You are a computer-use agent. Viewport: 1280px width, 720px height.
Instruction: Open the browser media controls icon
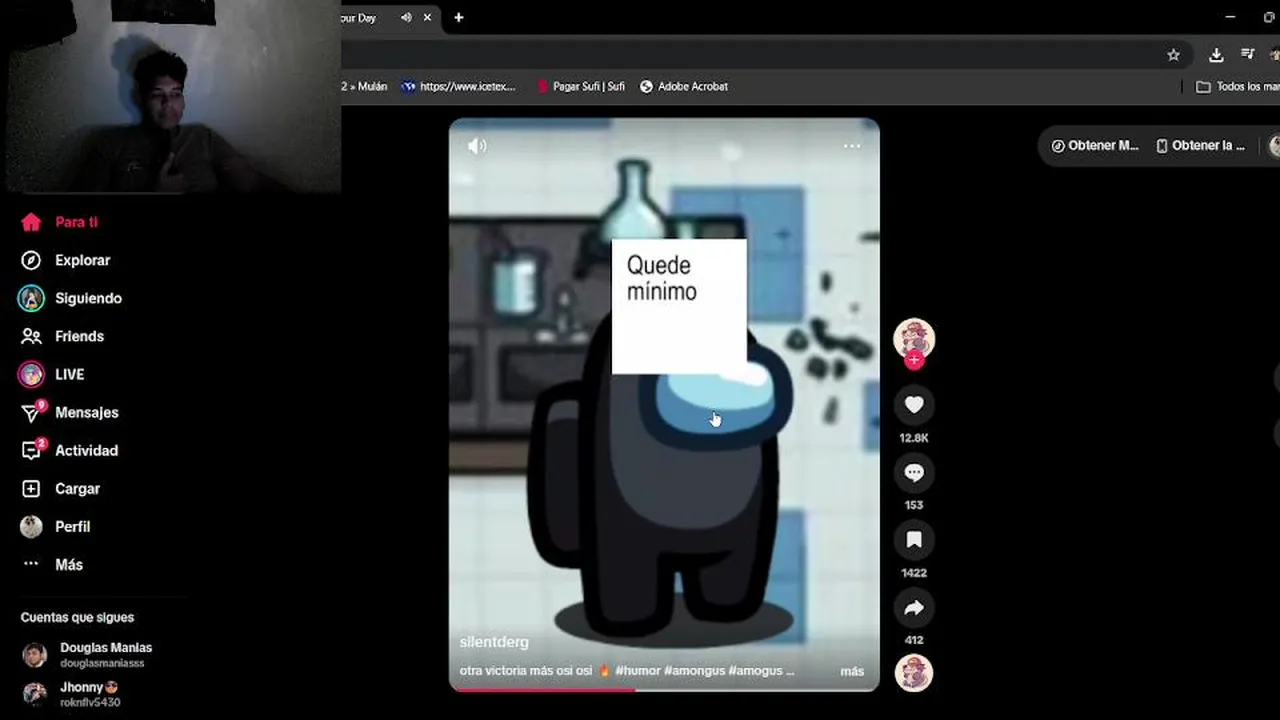click(x=1248, y=54)
